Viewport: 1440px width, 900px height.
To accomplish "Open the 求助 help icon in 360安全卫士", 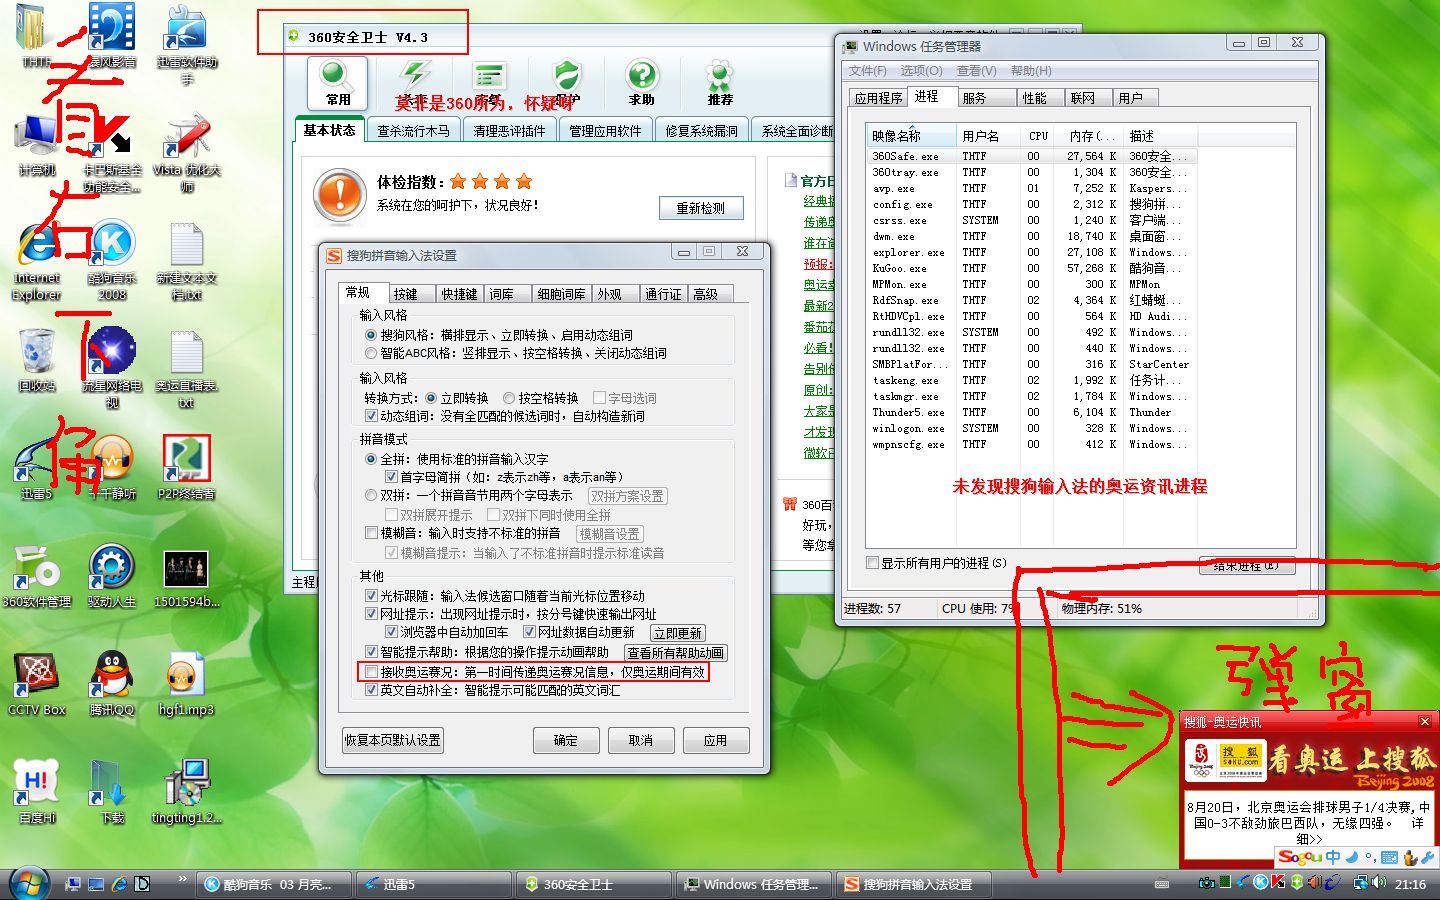I will [641, 82].
